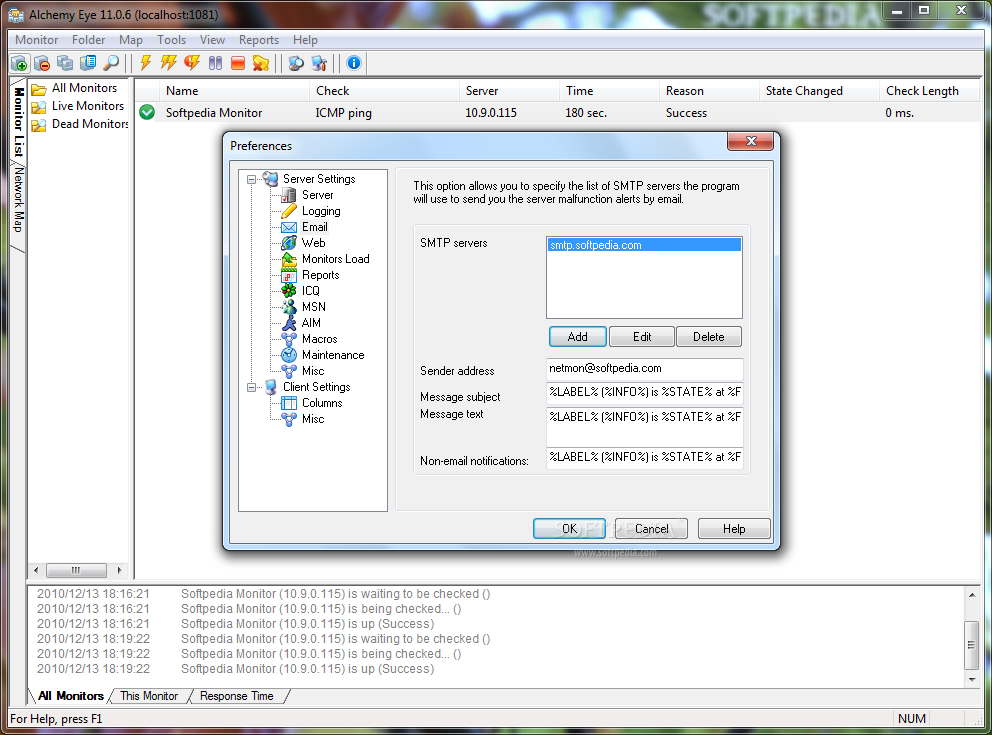Click the pause monitoring toolbar icon
The height and width of the screenshot is (735, 992).
point(215,63)
